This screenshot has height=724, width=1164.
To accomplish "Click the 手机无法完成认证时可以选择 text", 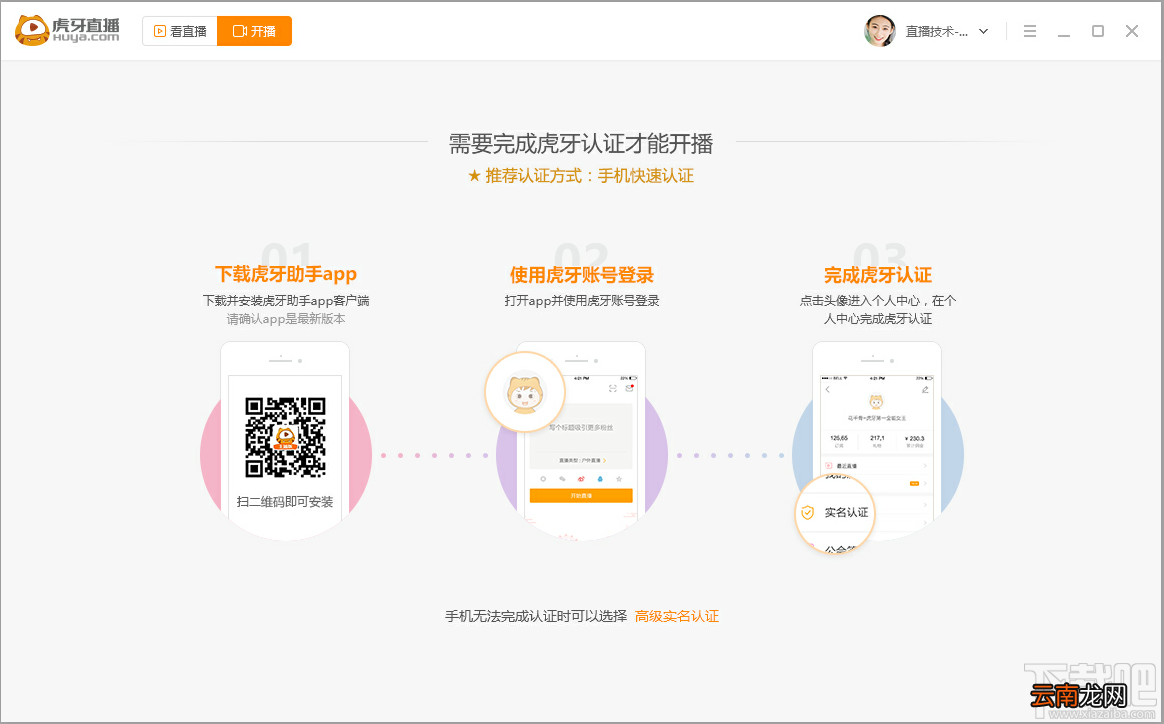I will [536, 616].
